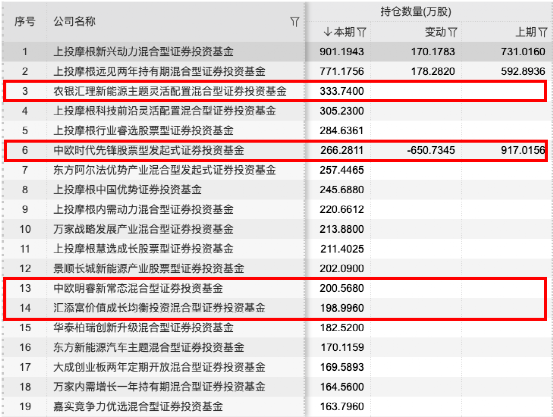The height and width of the screenshot is (417, 553).
Task: Click row number 10 cell
Action: click(25, 229)
